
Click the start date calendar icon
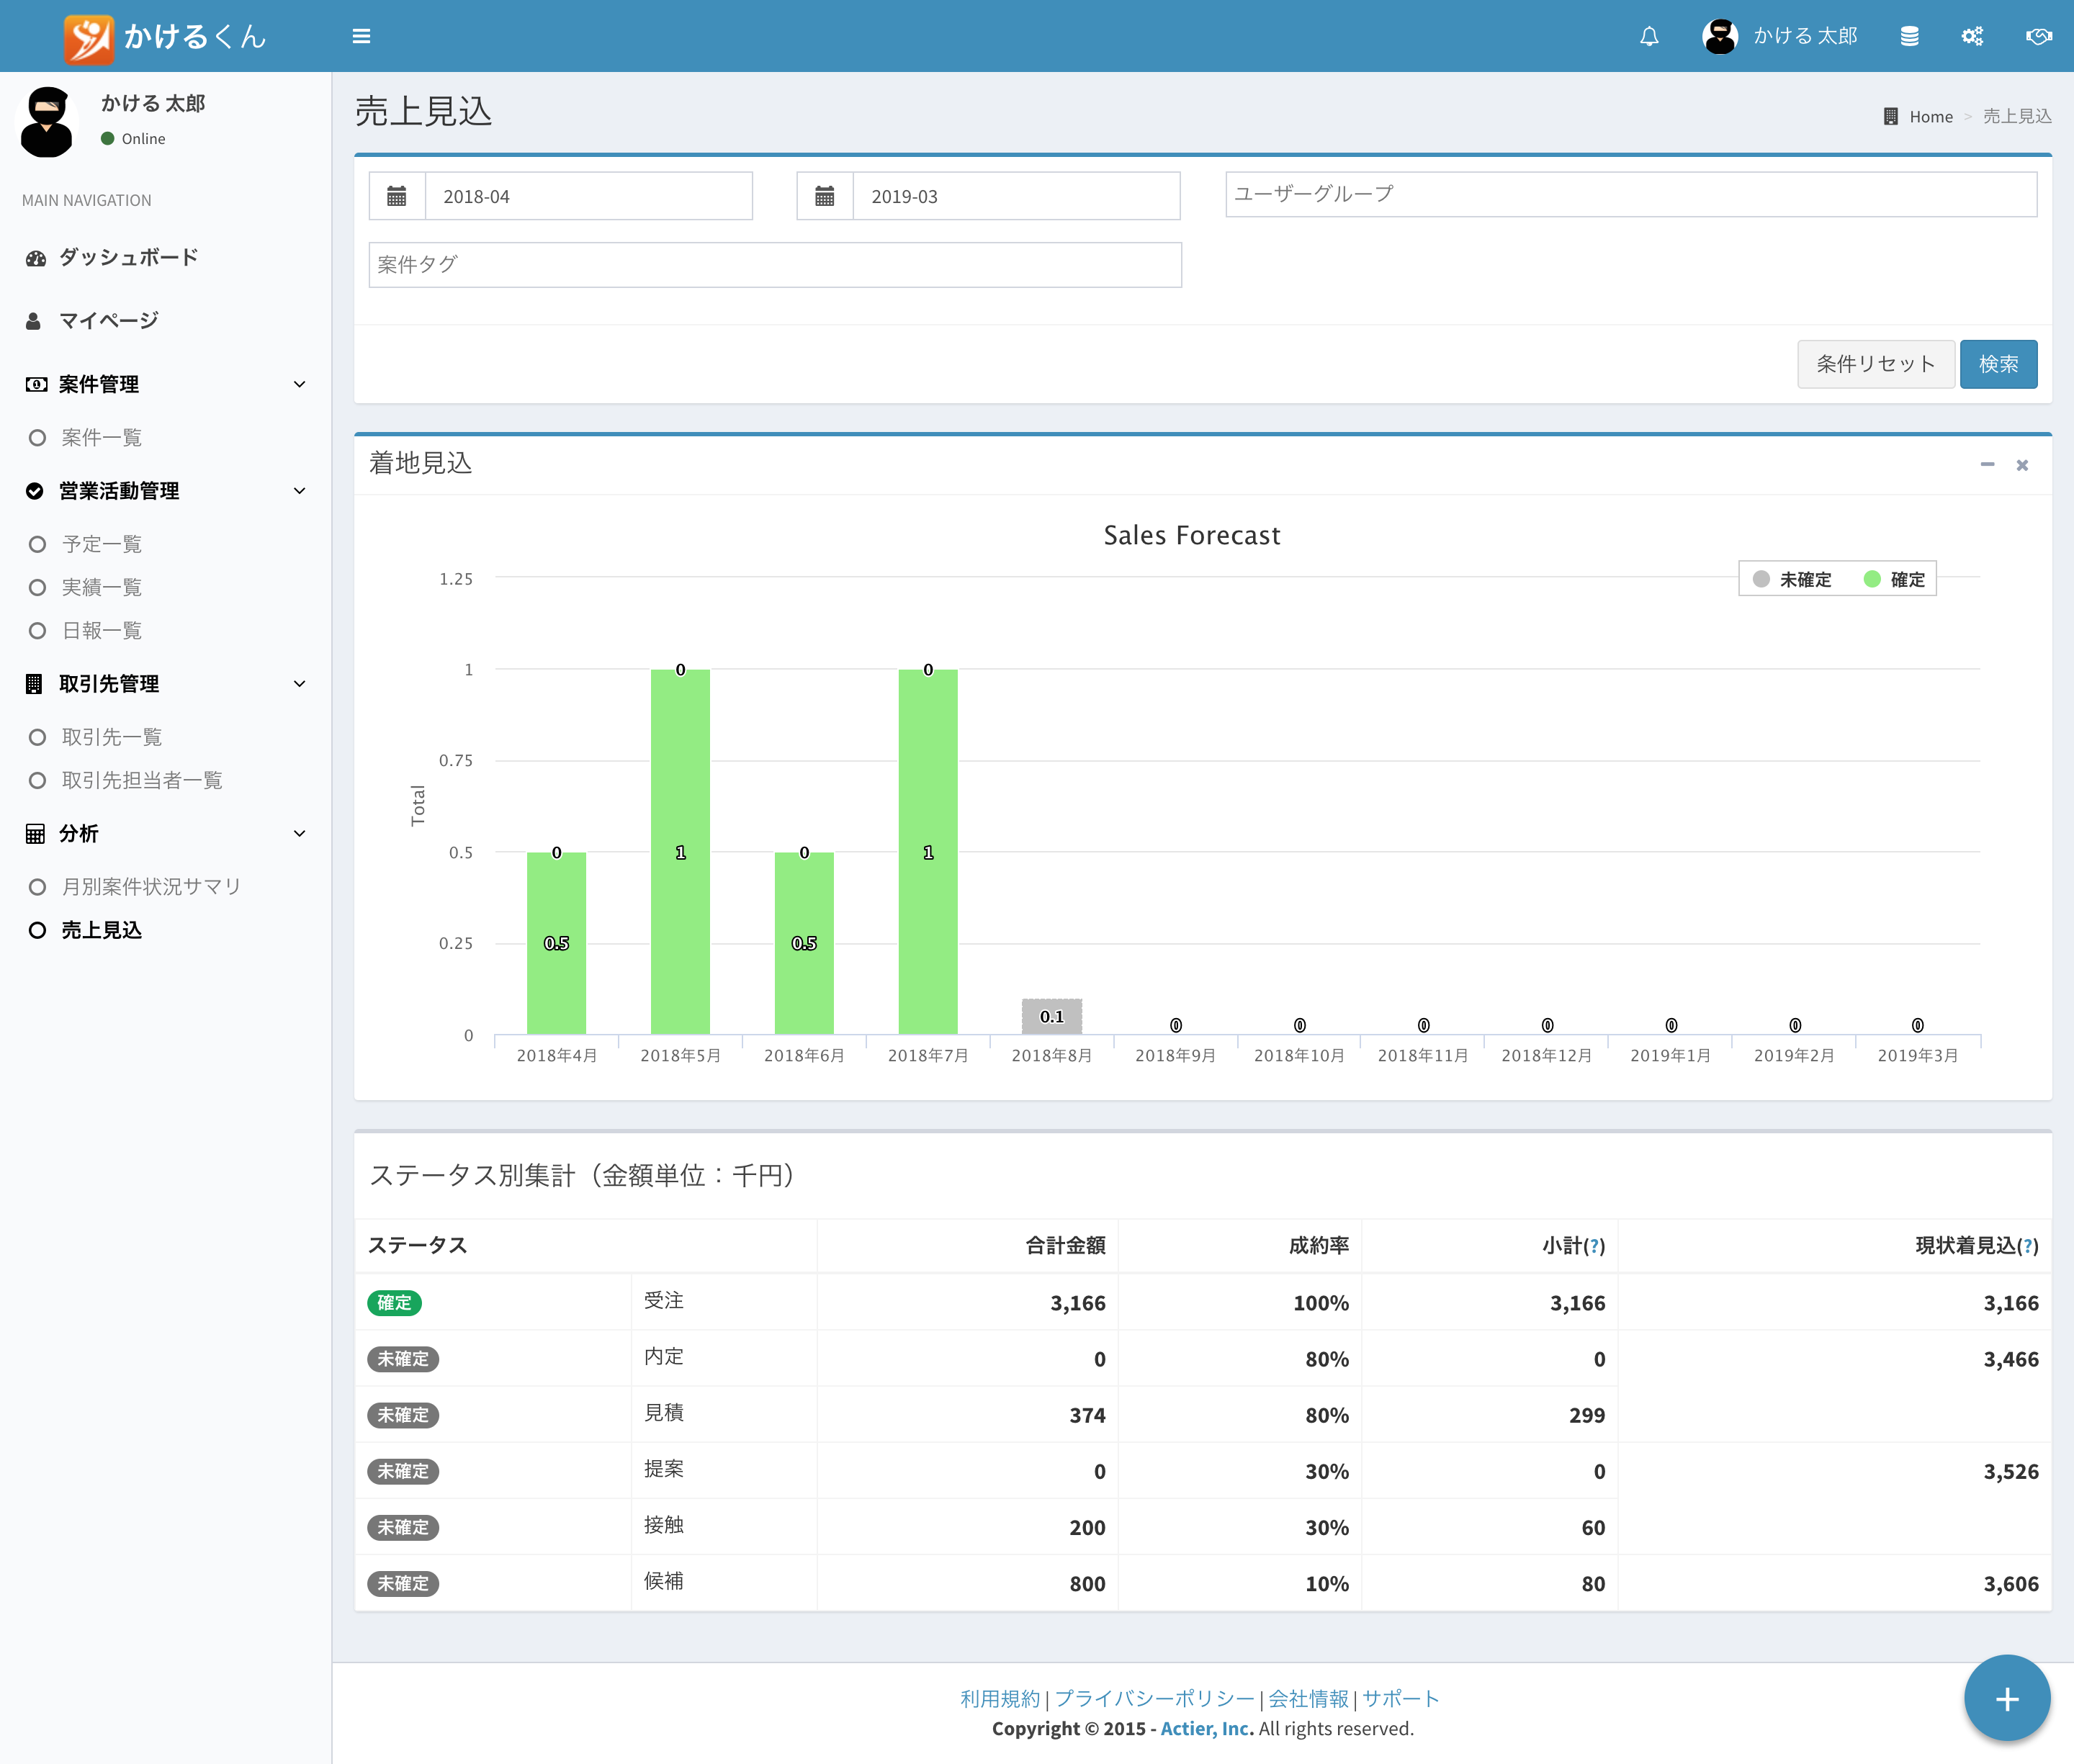pyautogui.click(x=397, y=196)
